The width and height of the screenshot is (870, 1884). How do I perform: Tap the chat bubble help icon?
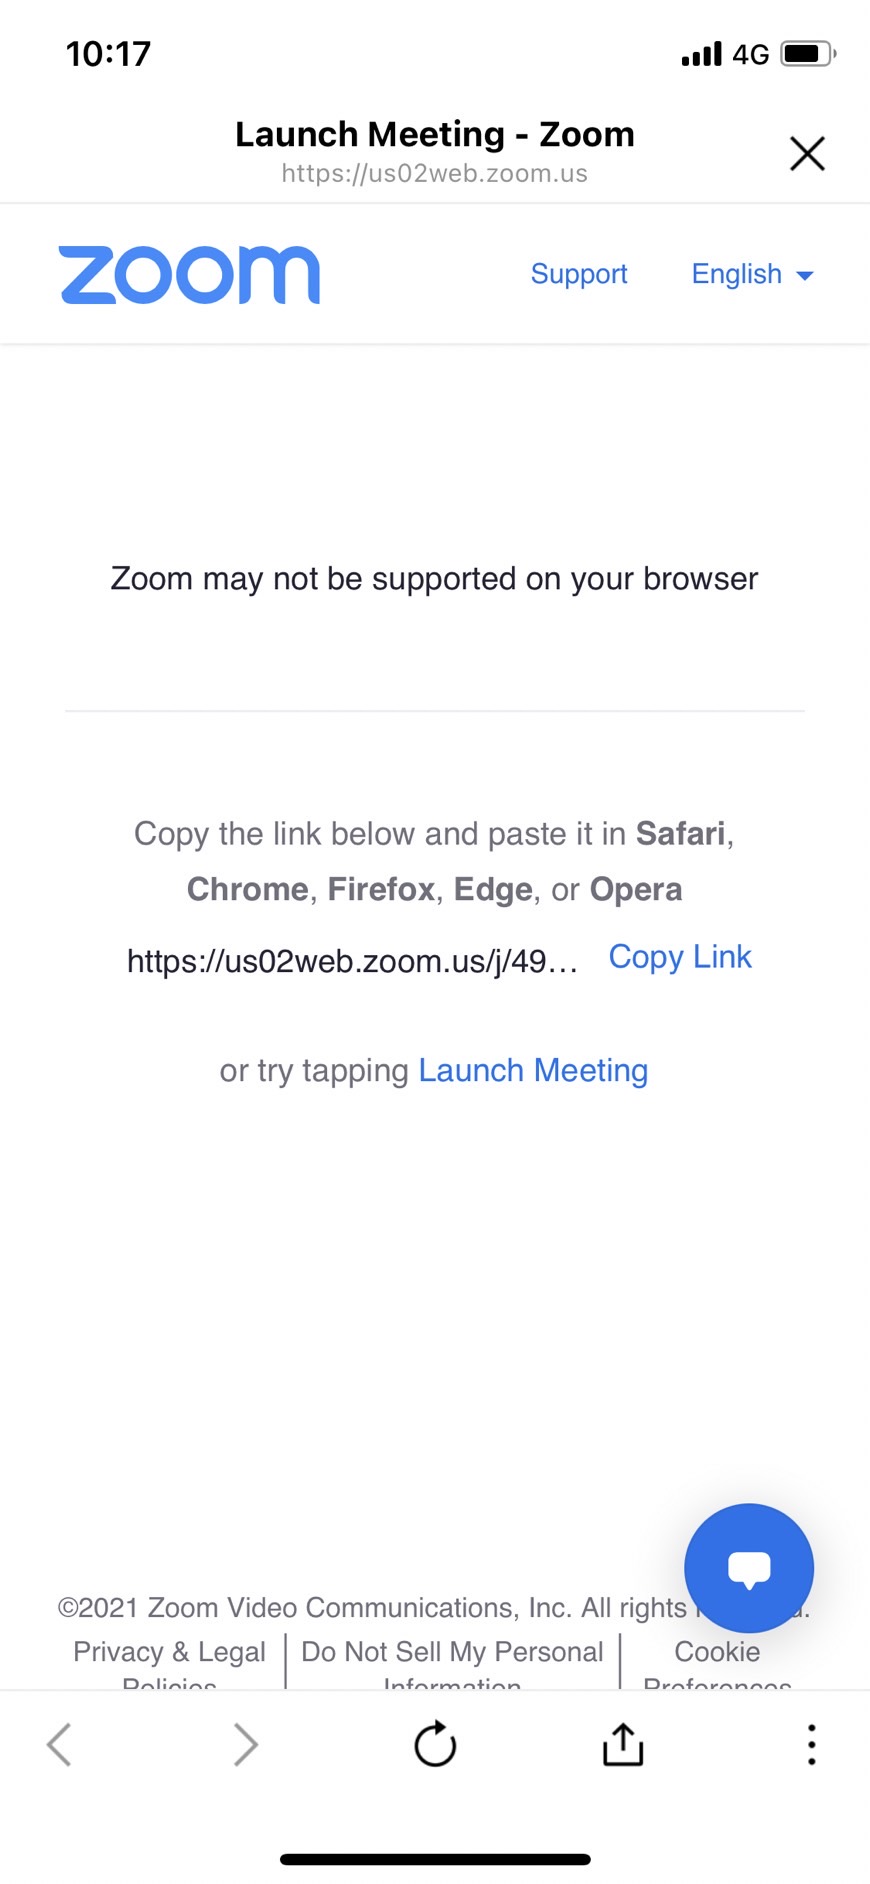click(x=749, y=1567)
